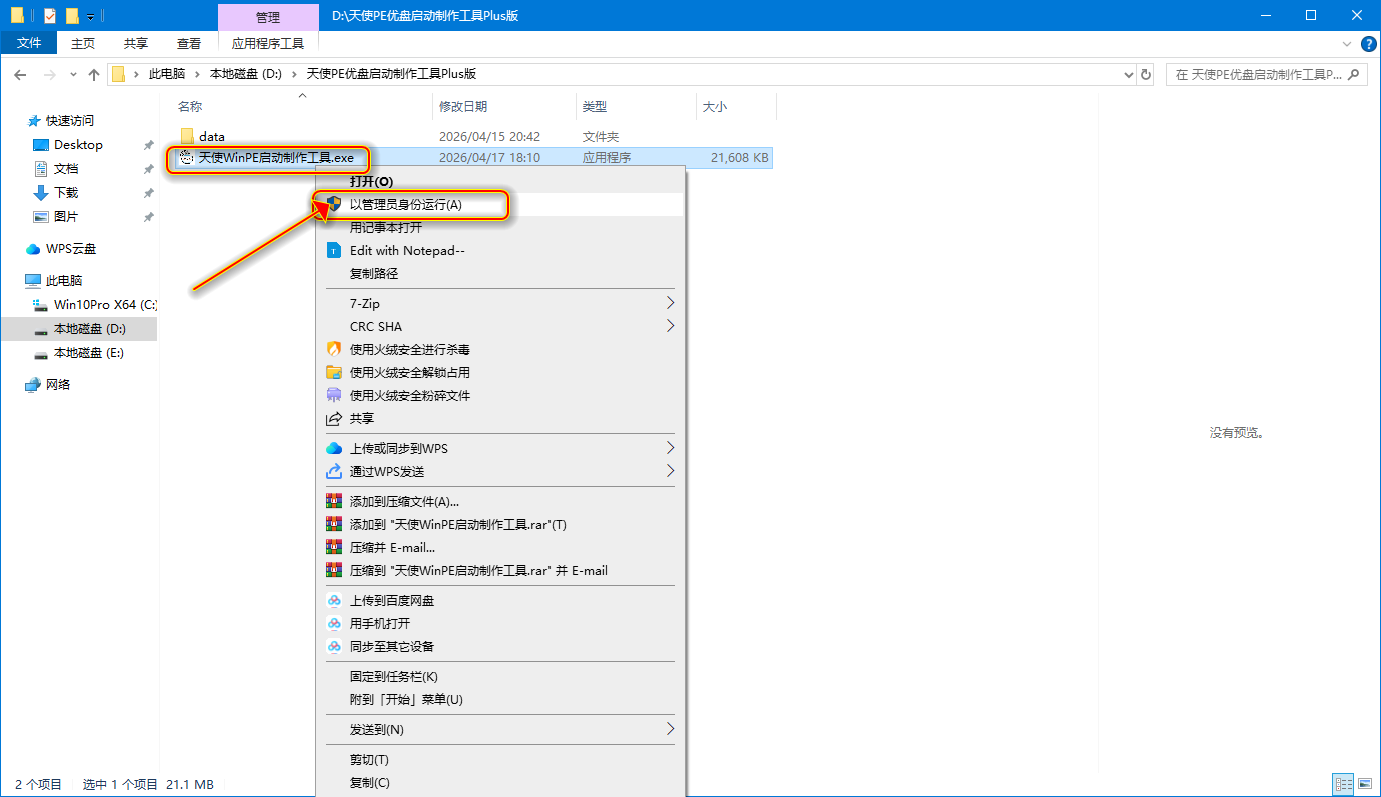This screenshot has height=797, width=1381.
Task: Open the 文件 ribbon tab
Action: tap(29, 43)
